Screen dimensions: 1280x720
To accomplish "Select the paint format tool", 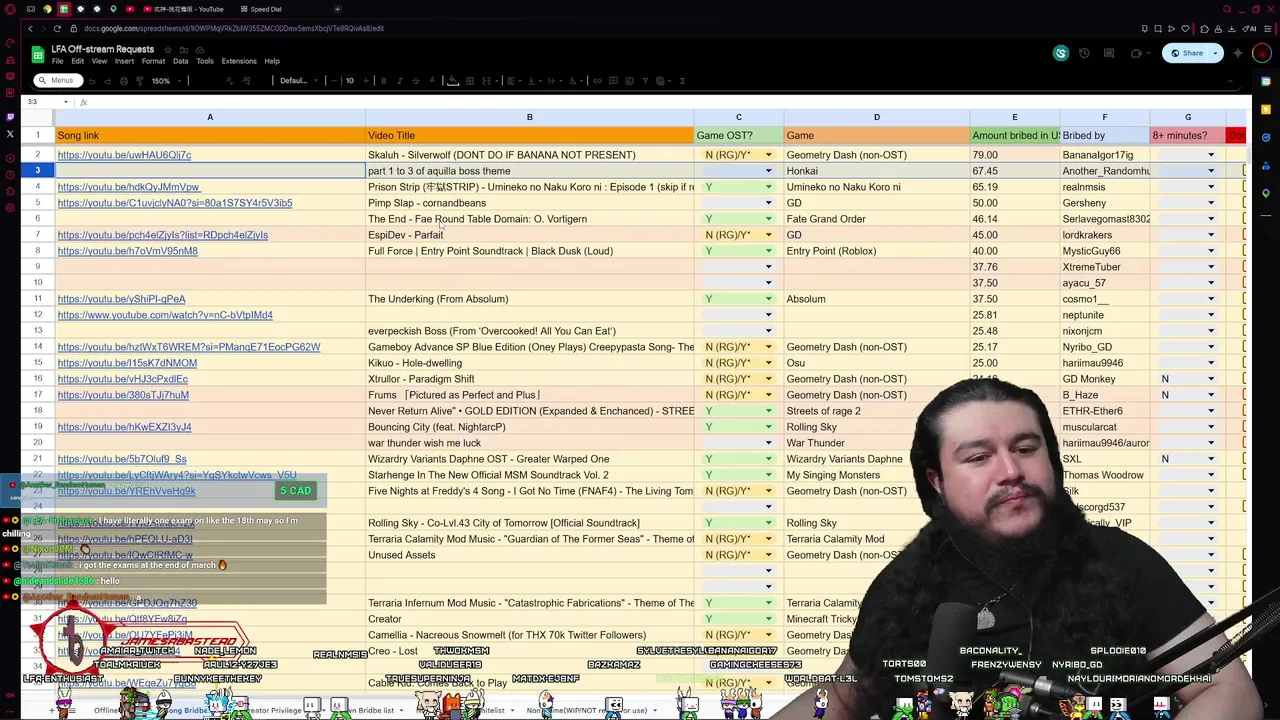I will (x=139, y=80).
